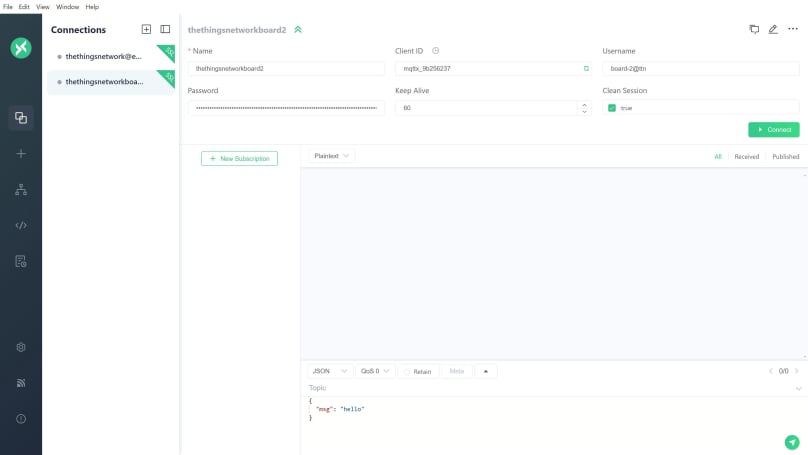Select the thethingsnetwork@e... connection
Screen dimensions: 808x455
tap(111, 57)
